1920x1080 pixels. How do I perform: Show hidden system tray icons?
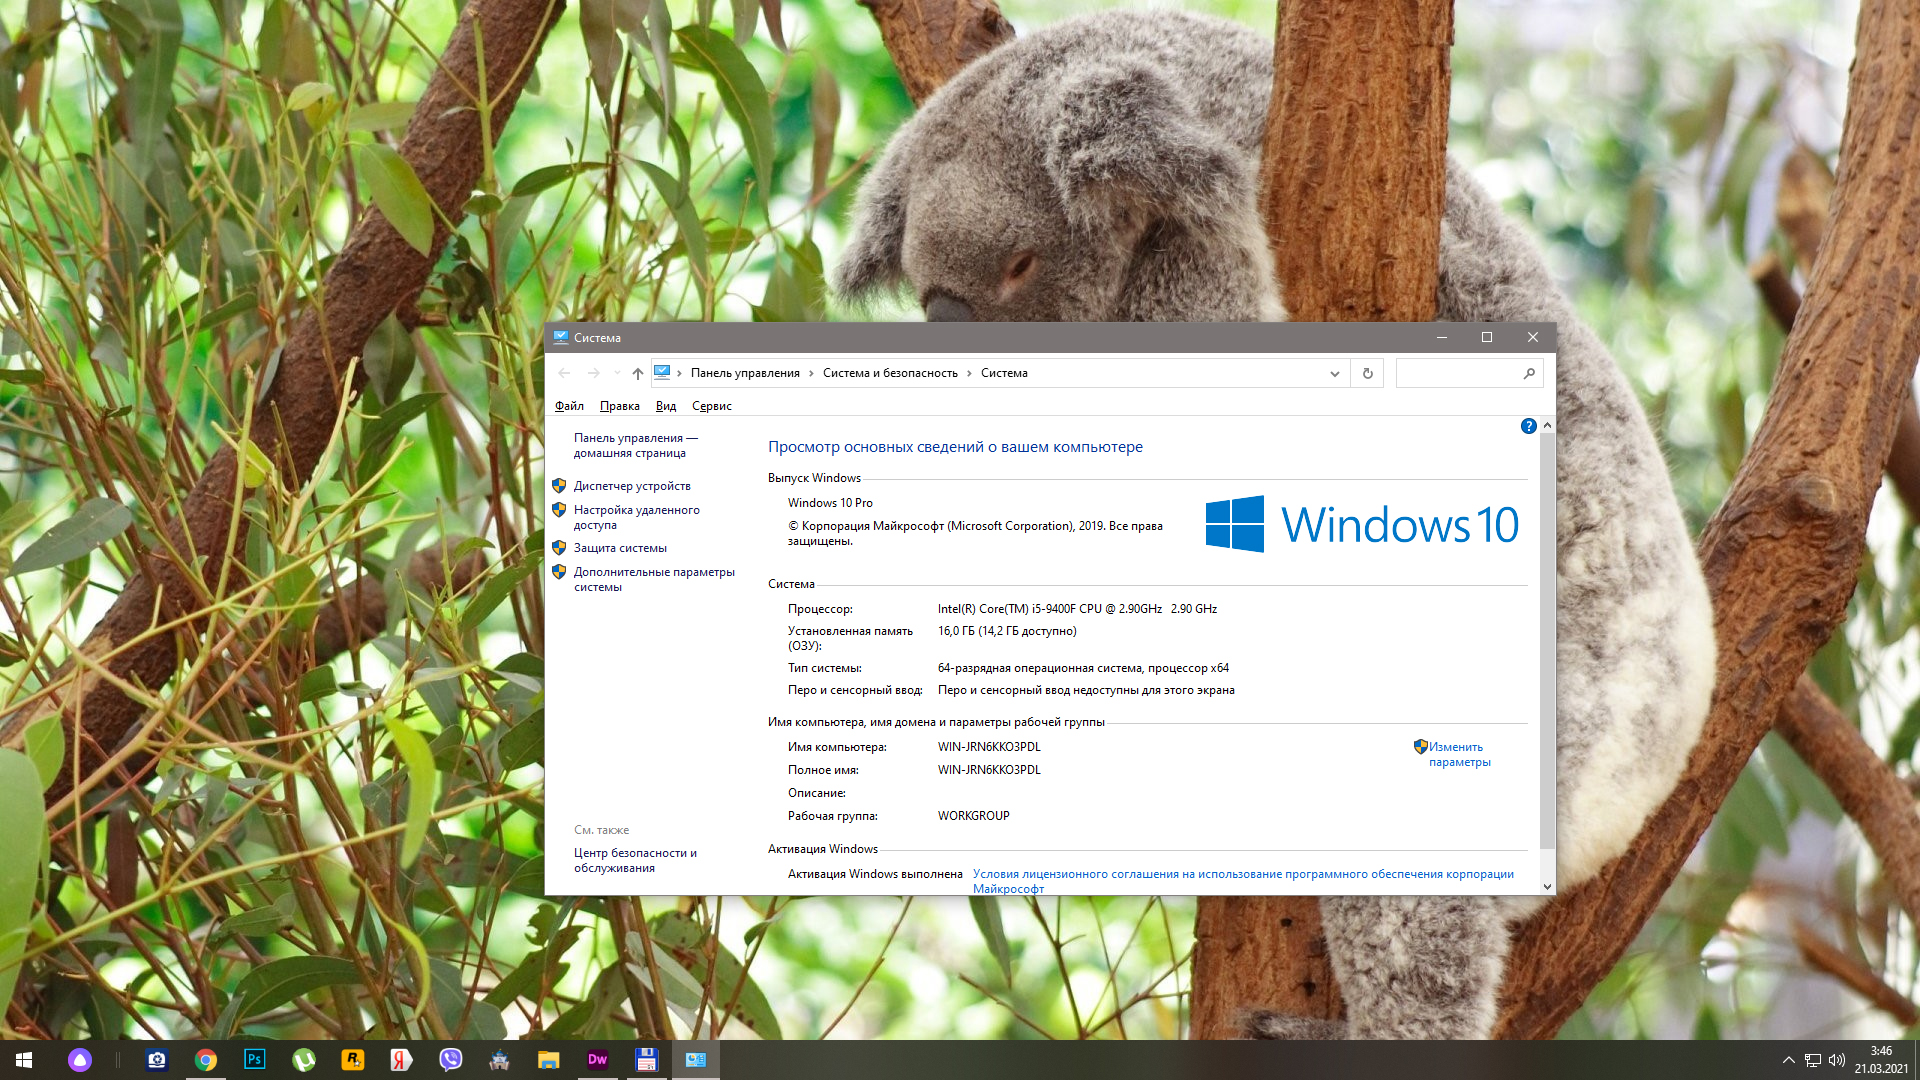click(x=1788, y=1060)
